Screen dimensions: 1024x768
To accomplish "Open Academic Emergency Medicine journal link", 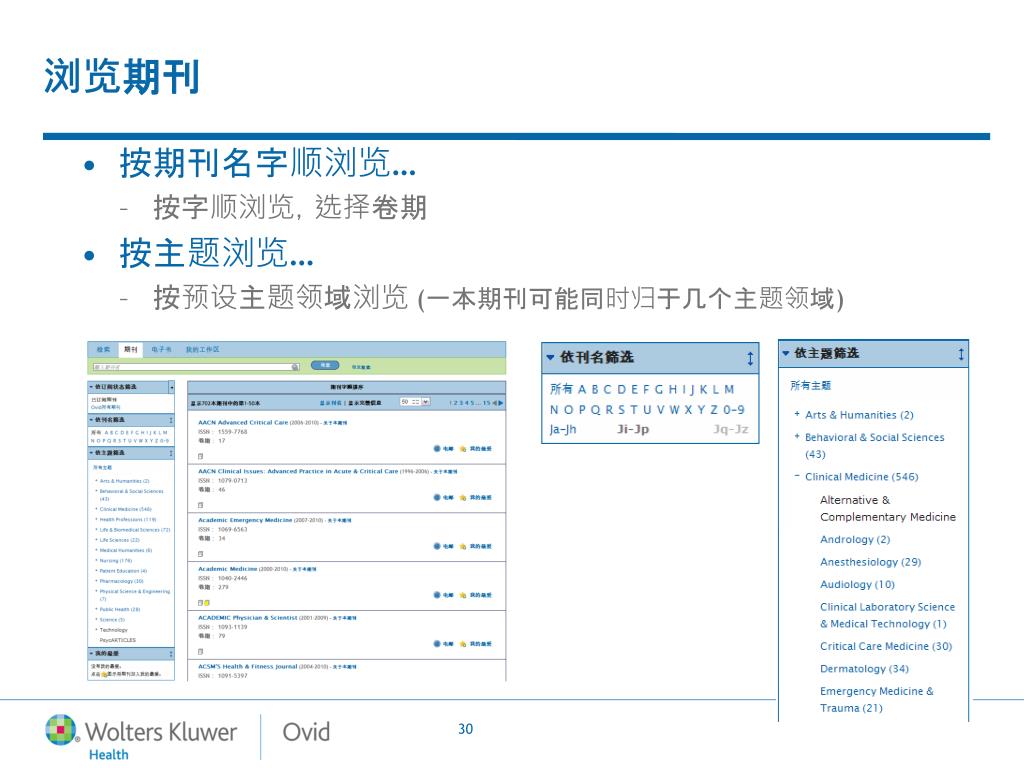I will (245, 520).
